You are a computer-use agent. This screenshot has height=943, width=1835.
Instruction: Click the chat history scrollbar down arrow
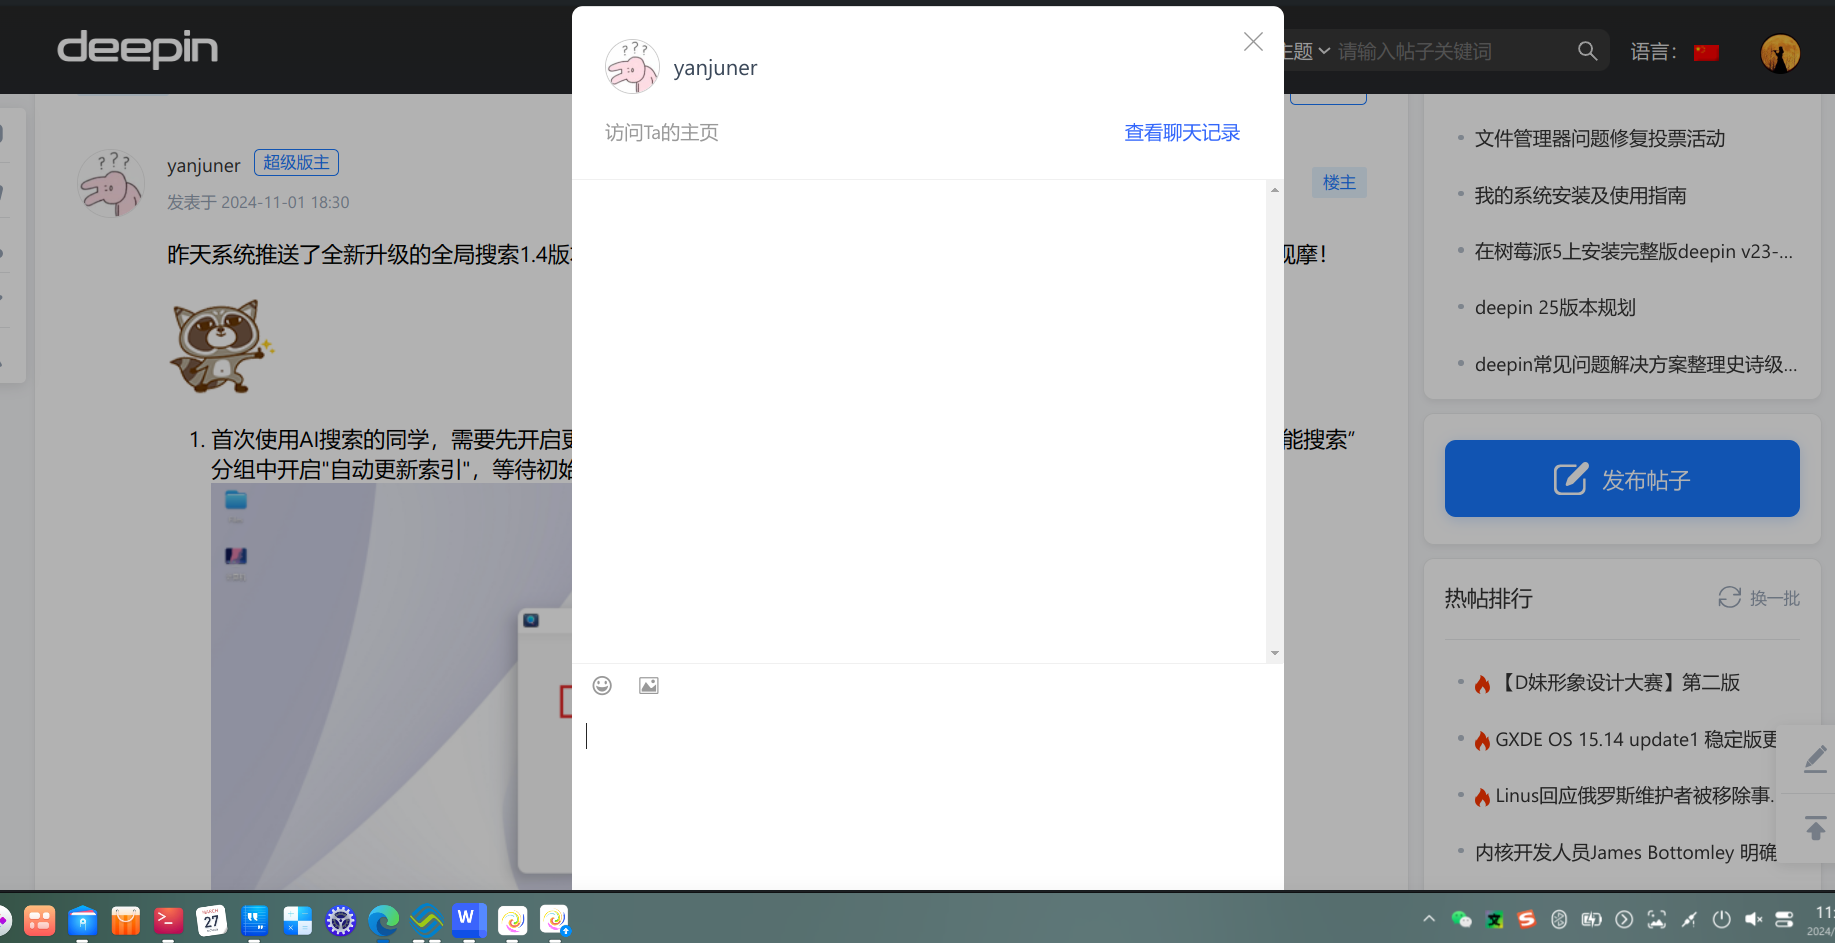(x=1274, y=653)
